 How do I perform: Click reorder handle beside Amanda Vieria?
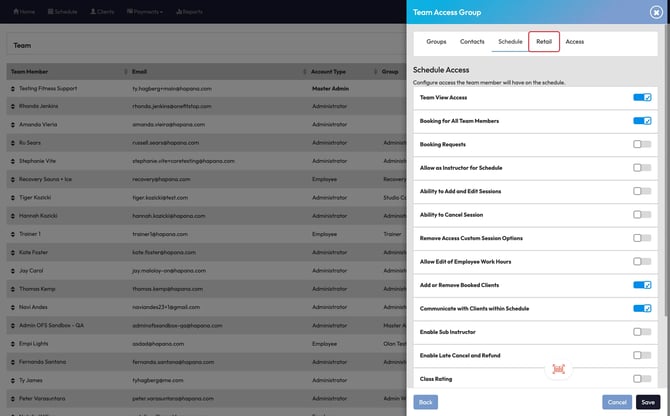(14, 124)
